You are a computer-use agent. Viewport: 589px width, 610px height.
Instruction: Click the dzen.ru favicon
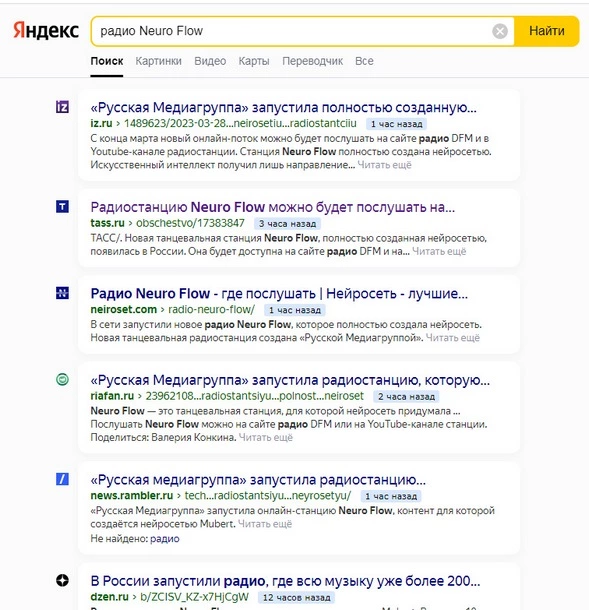(62, 580)
